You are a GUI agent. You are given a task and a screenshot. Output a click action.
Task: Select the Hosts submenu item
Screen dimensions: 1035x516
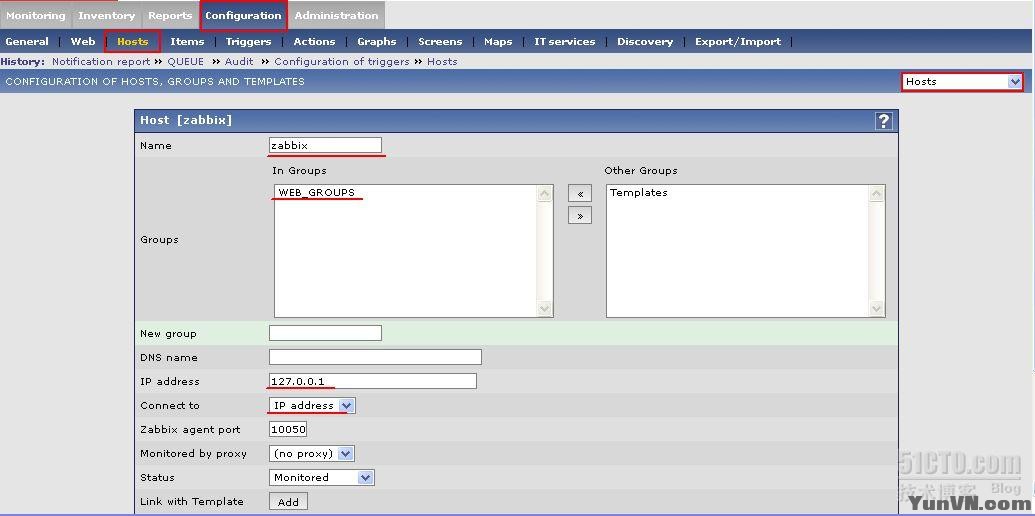coord(133,42)
